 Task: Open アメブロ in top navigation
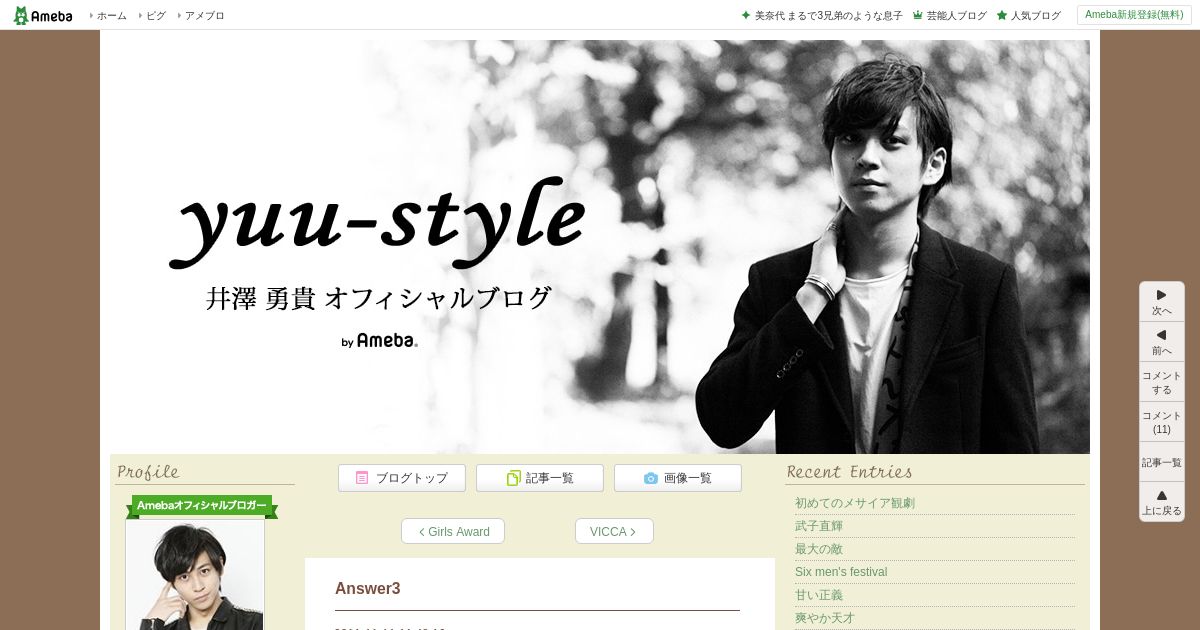[201, 15]
